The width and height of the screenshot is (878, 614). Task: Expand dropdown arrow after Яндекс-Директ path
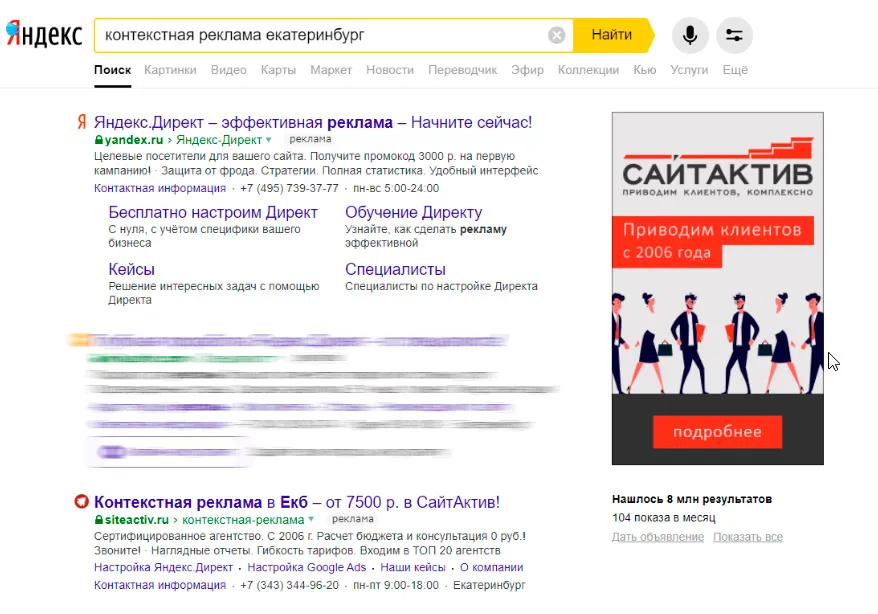[269, 140]
